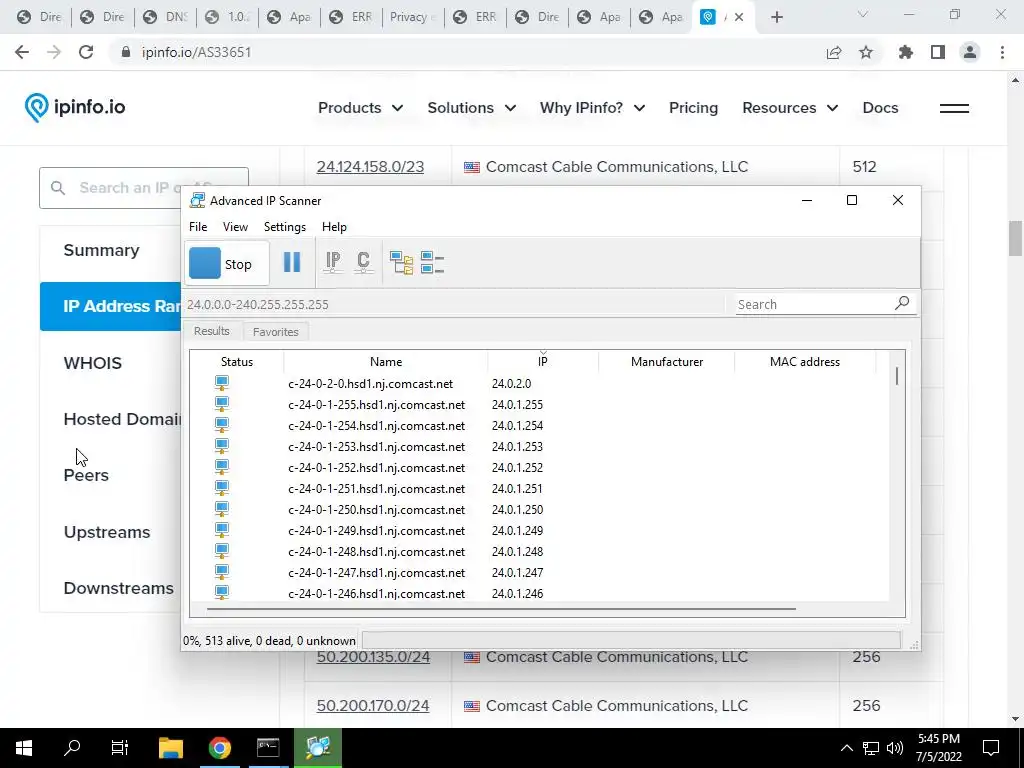This screenshot has width=1024, height=768.
Task: Click computer icon for row 24.0.2.0
Action: point(222,383)
